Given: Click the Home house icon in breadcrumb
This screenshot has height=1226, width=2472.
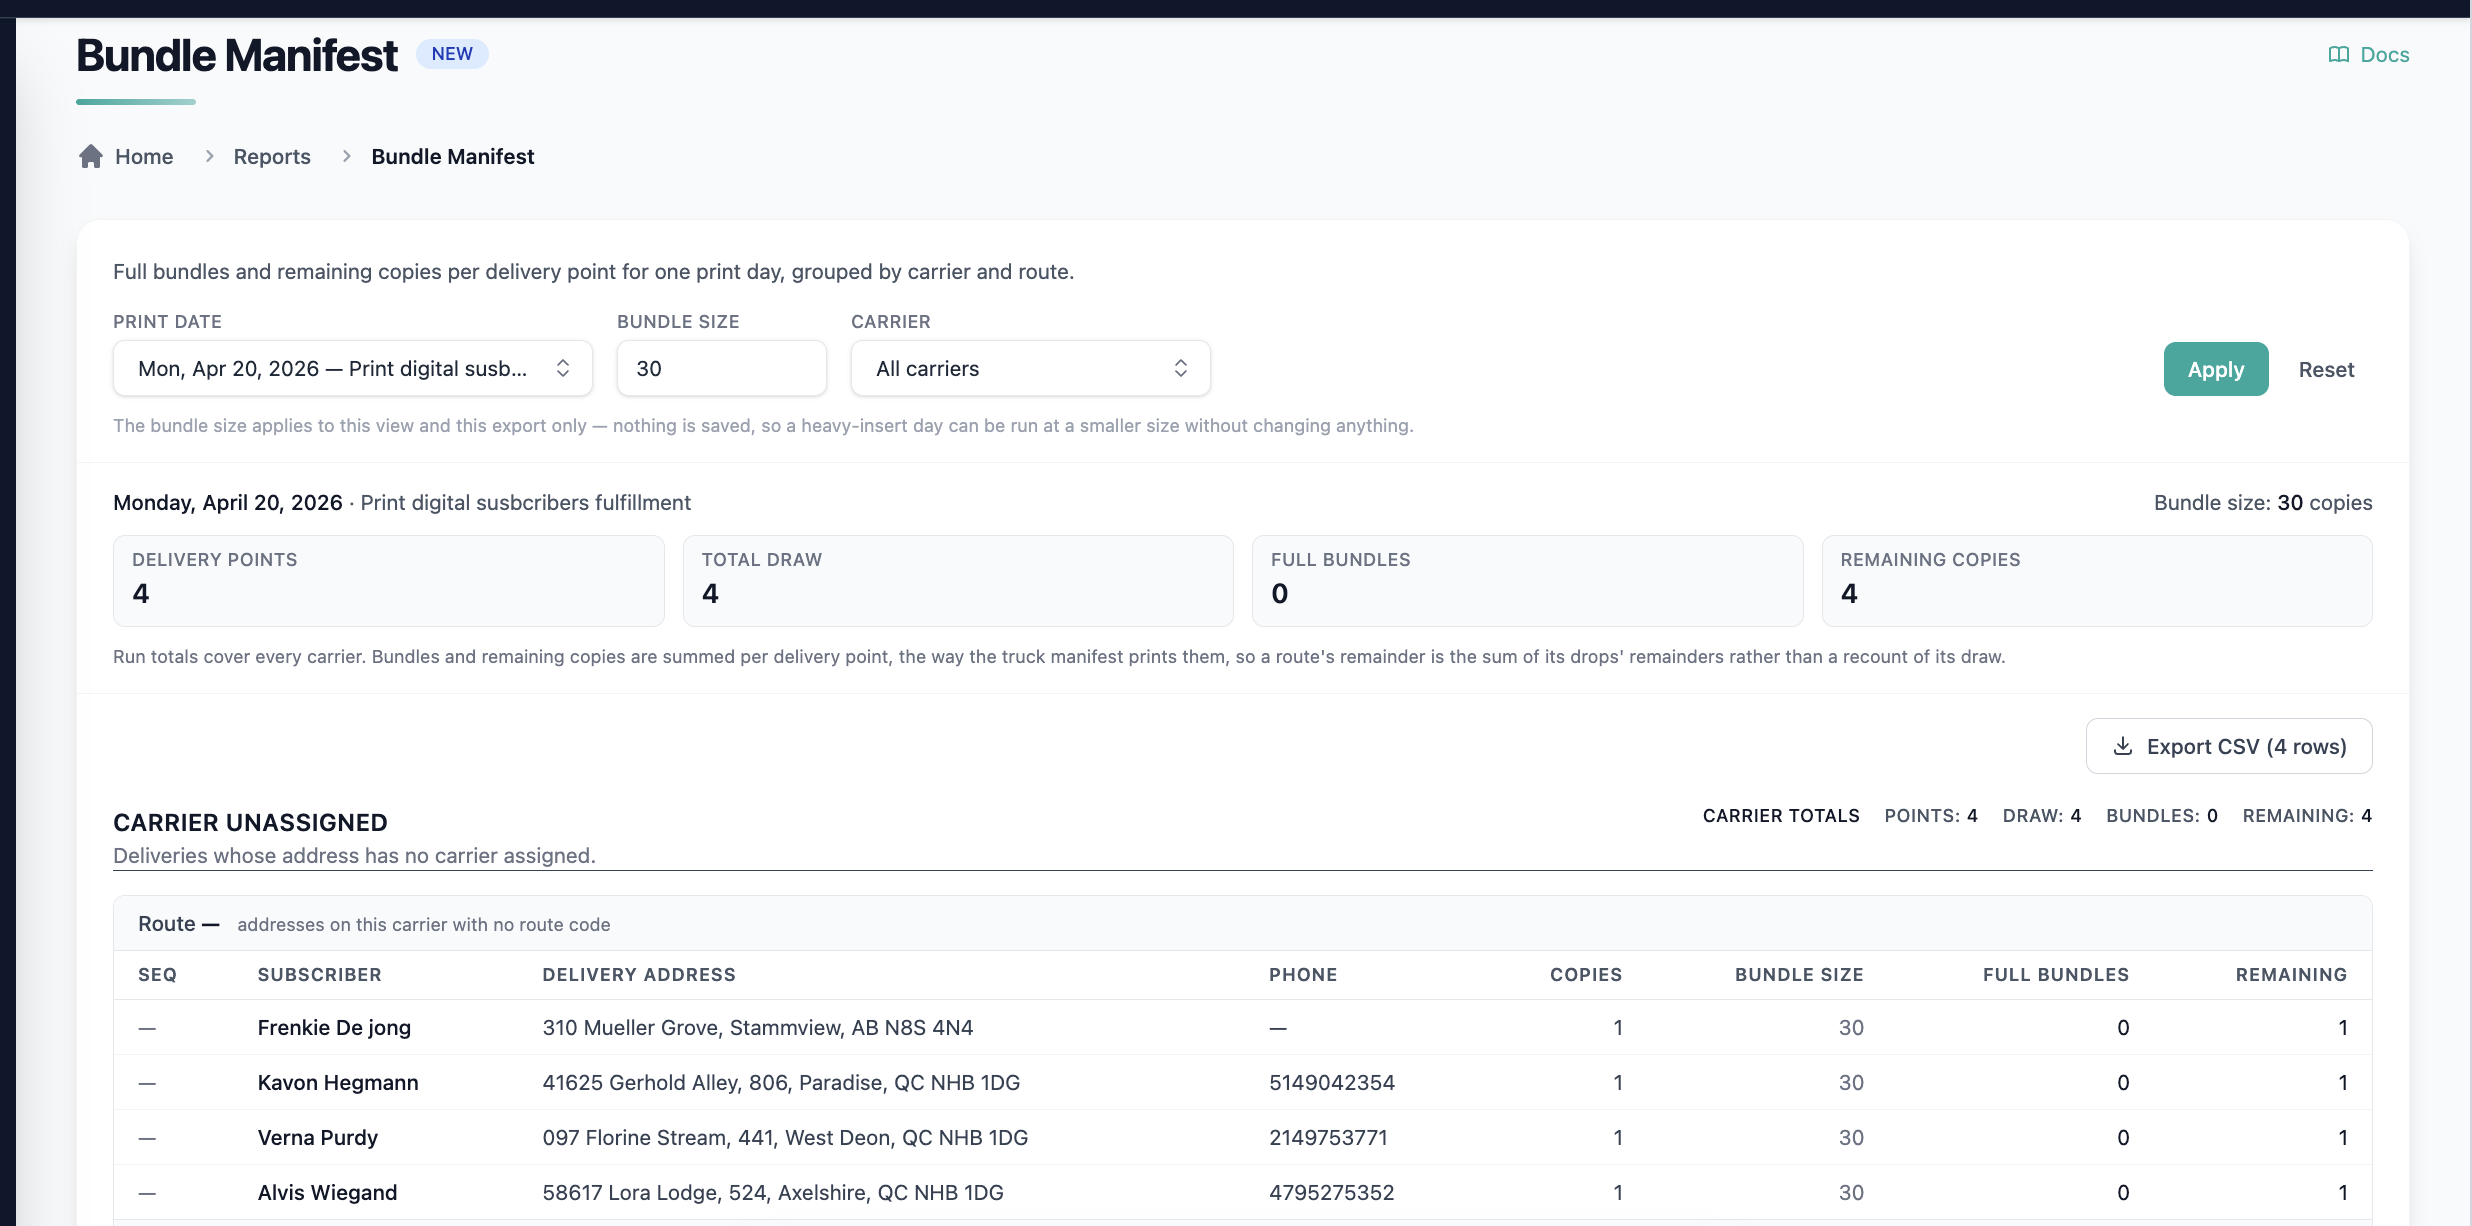Looking at the screenshot, I should click(x=91, y=156).
